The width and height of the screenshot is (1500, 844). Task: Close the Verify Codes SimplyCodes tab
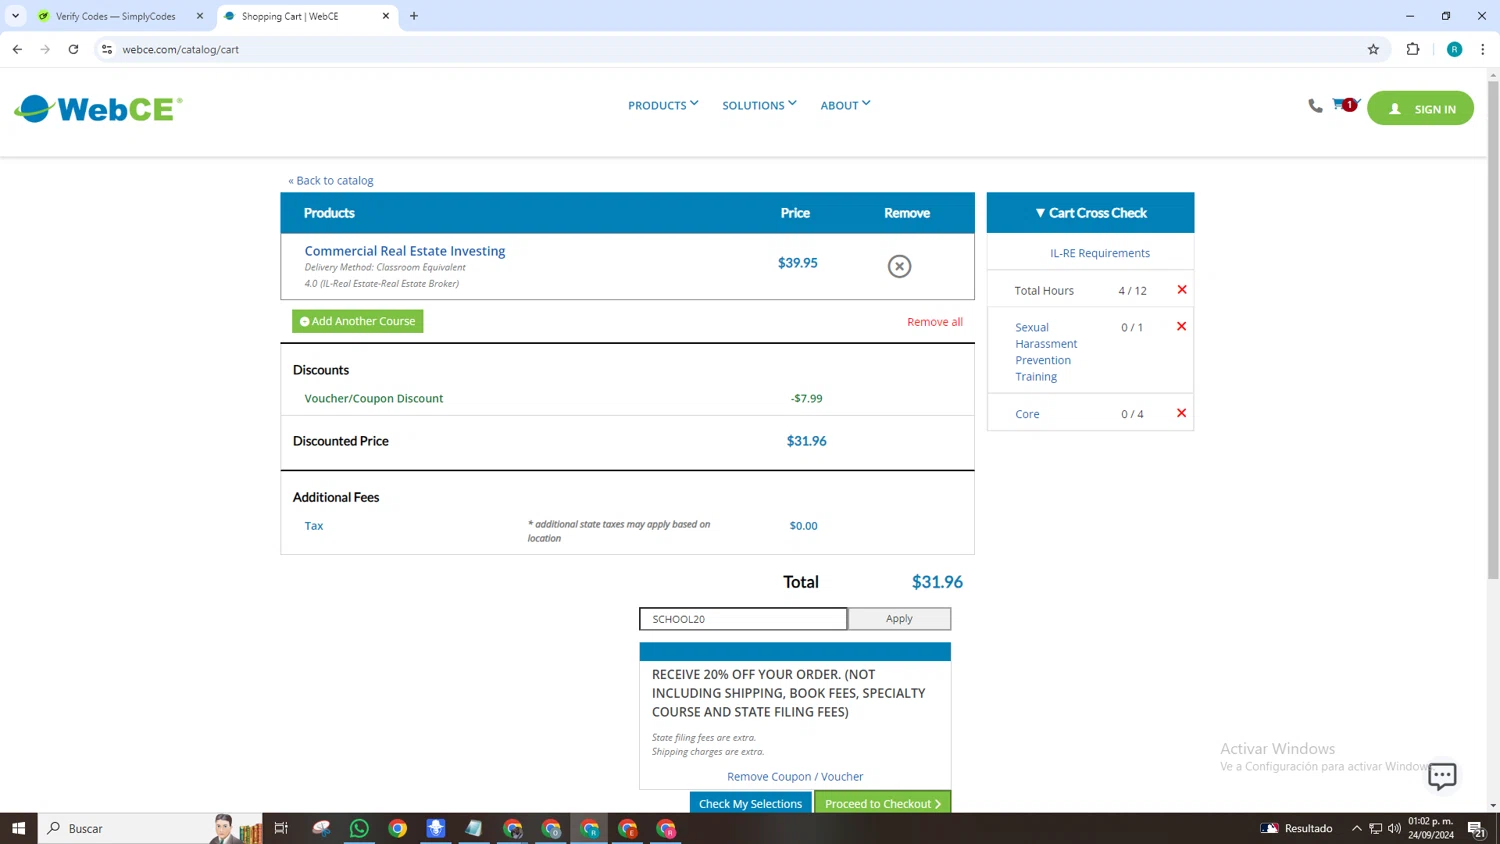[200, 16]
